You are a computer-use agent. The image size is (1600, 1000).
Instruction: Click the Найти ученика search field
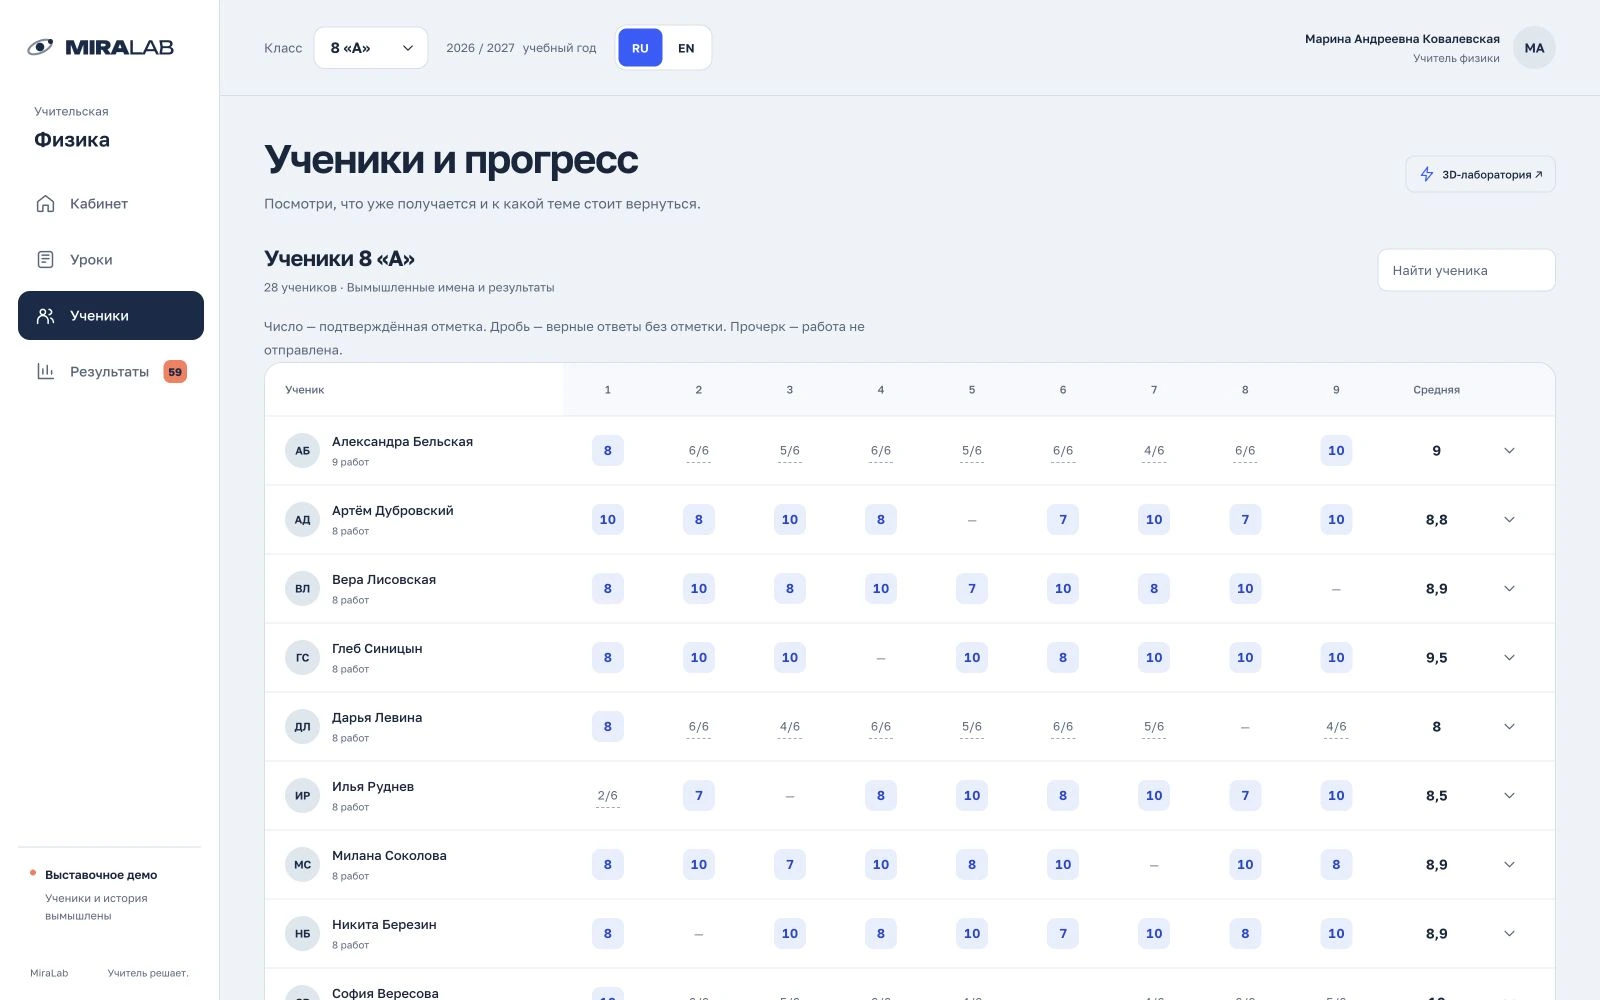[x=1466, y=270]
